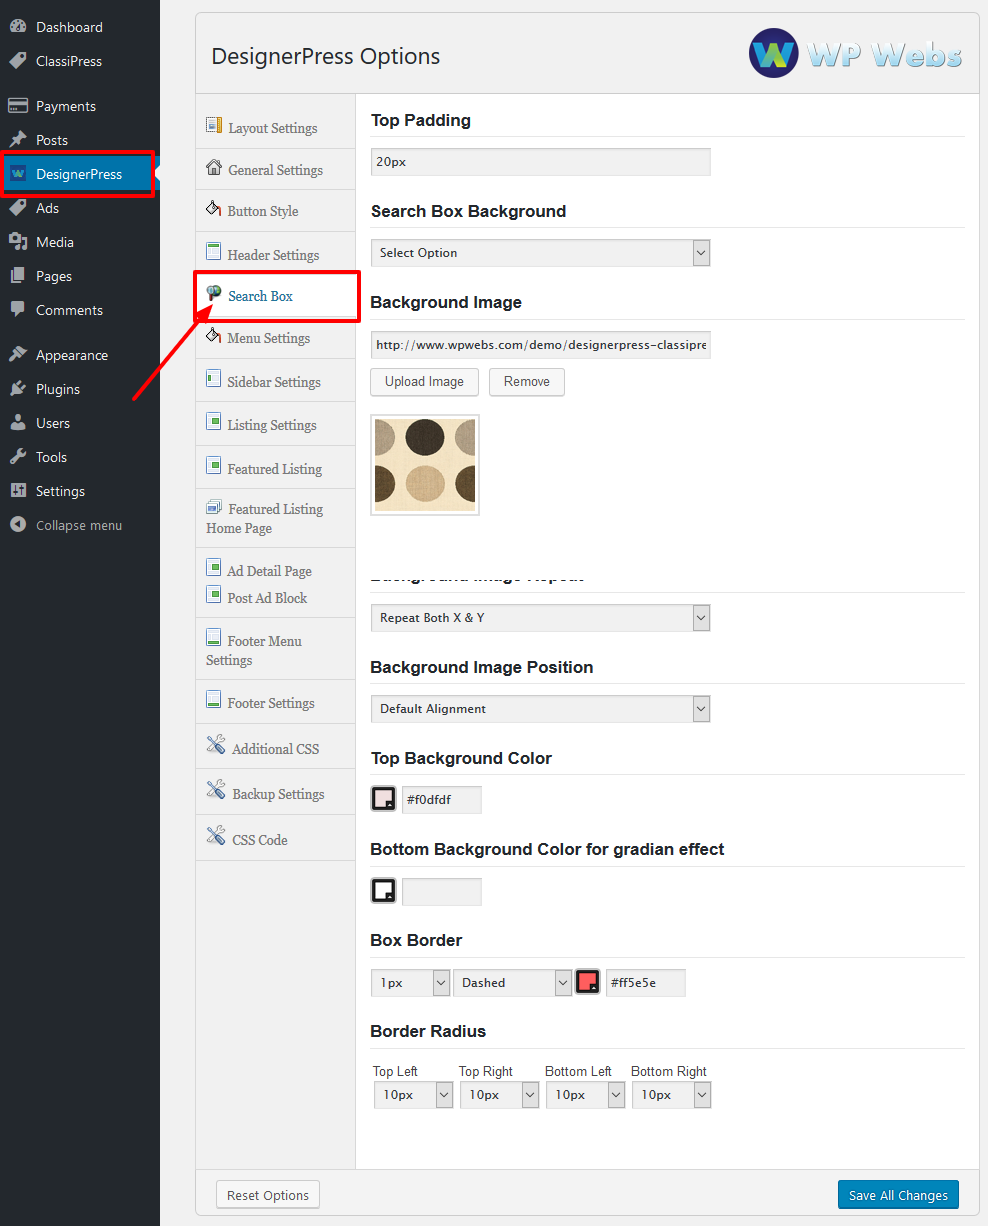Image resolution: width=988 pixels, height=1226 pixels.
Task: Click the Ads tag icon
Action: click(18, 208)
